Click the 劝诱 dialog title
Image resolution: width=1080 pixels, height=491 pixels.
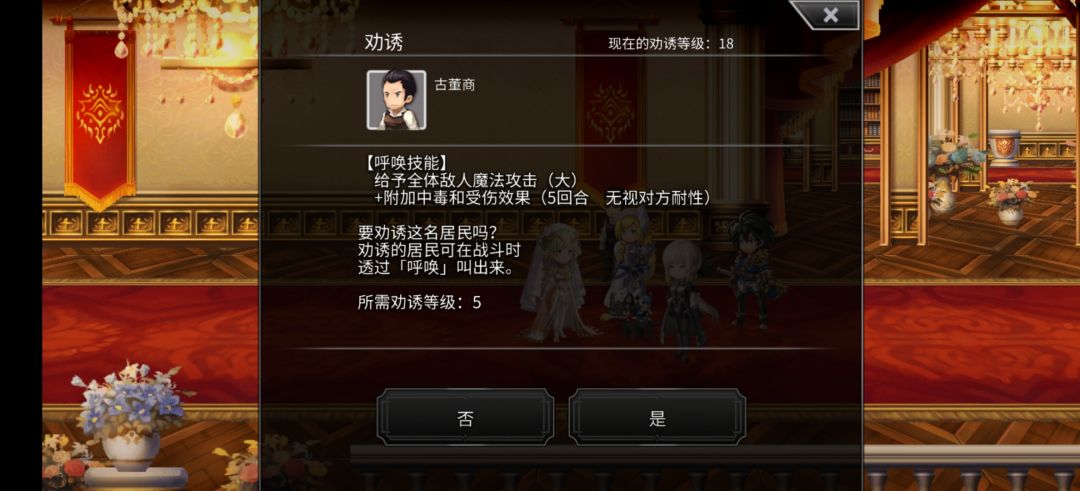click(384, 43)
